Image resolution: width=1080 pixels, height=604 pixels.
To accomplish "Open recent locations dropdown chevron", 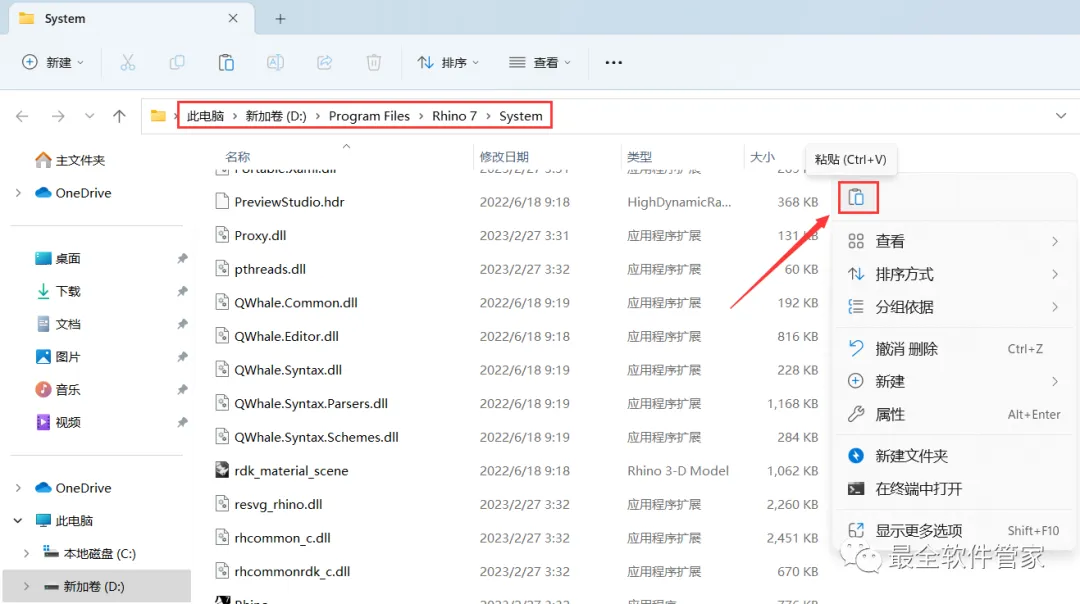I will pos(90,116).
